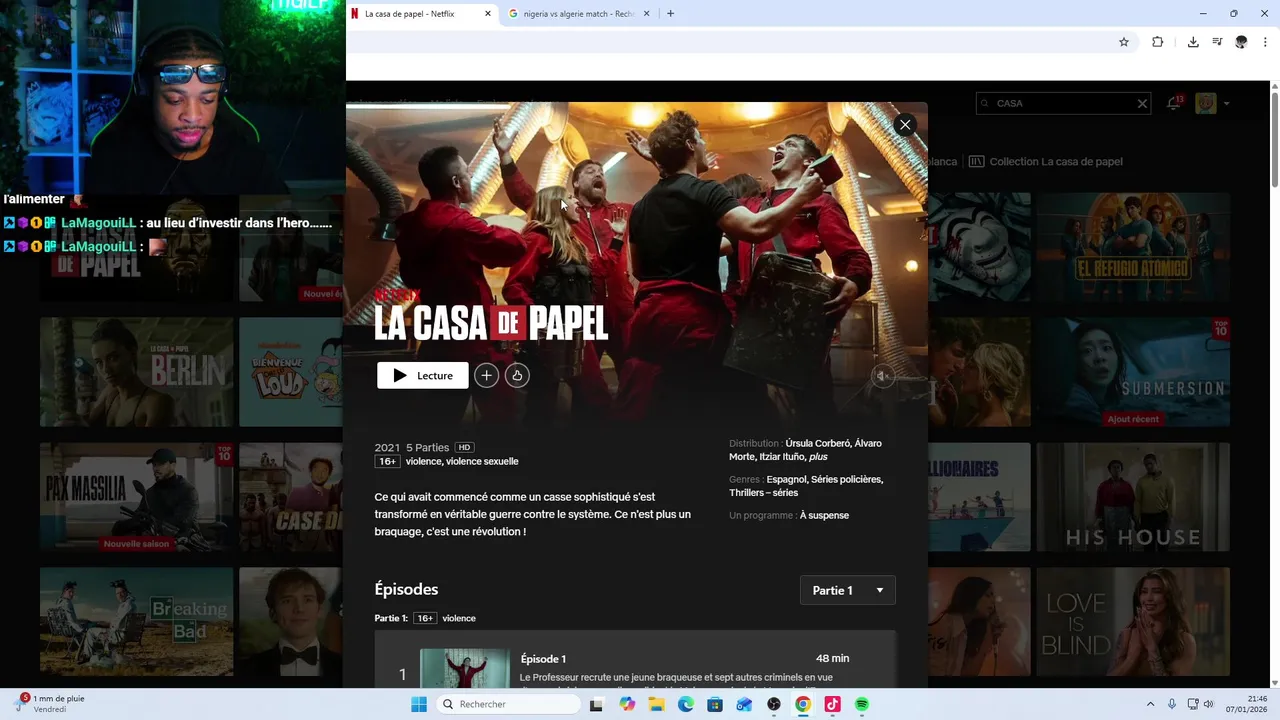The image size is (1280, 720).
Task: Open a new browser tab
Action: 670,14
